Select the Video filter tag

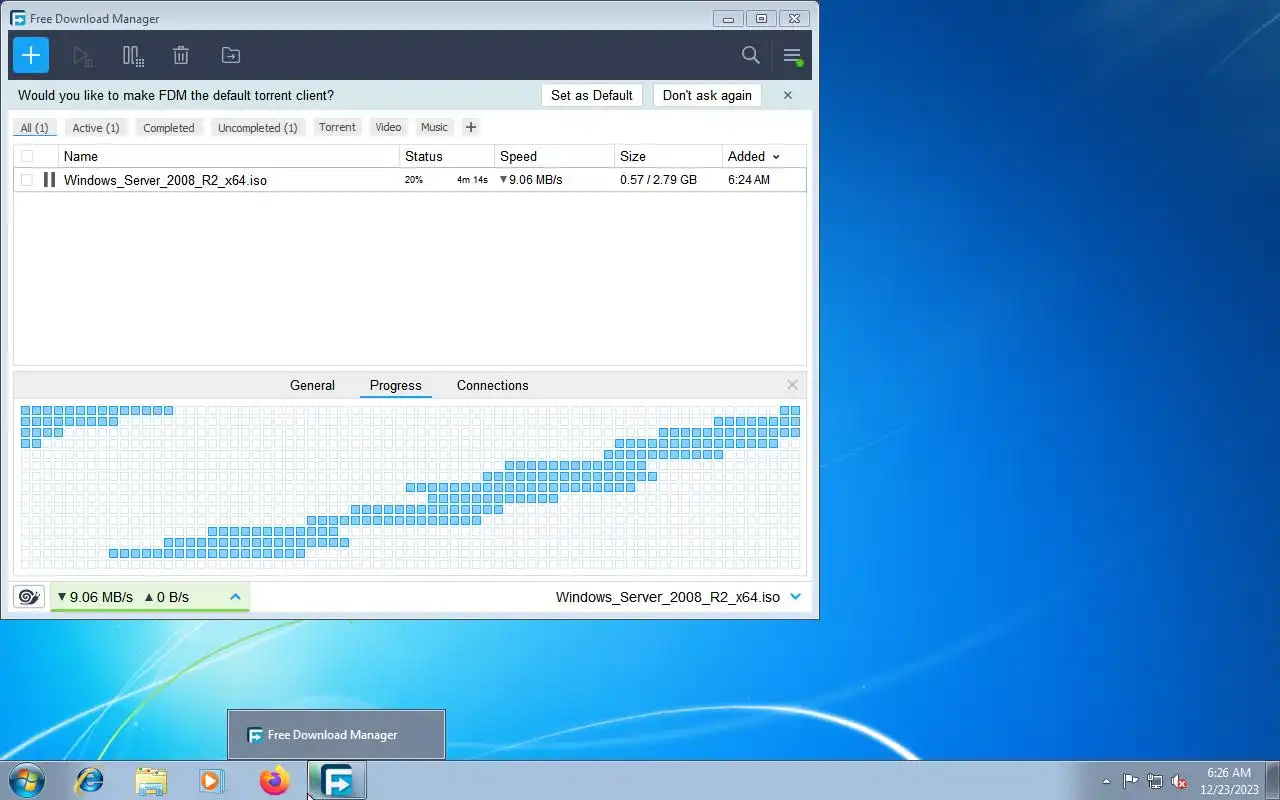click(x=388, y=127)
